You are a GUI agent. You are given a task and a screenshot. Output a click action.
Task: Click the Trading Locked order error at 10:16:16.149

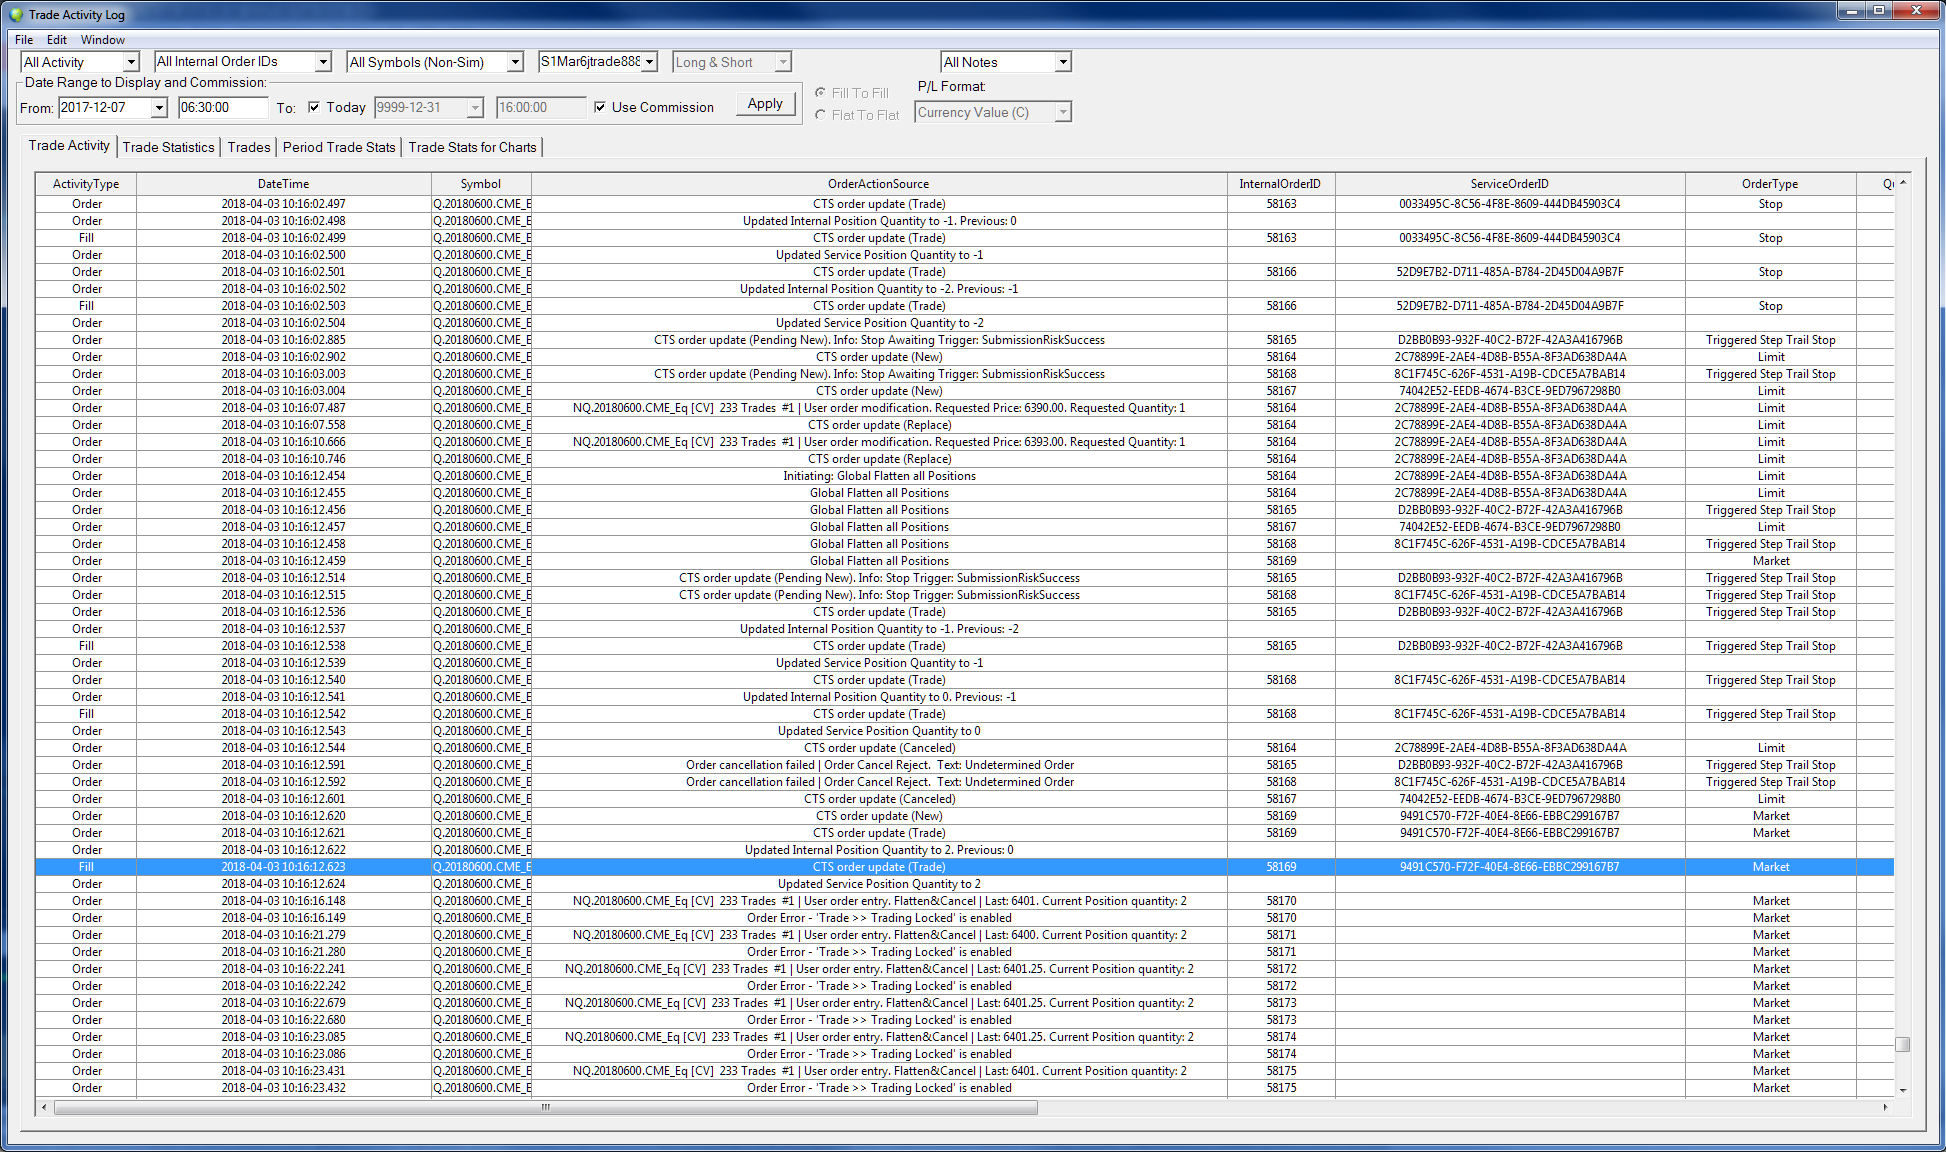[x=879, y=918]
